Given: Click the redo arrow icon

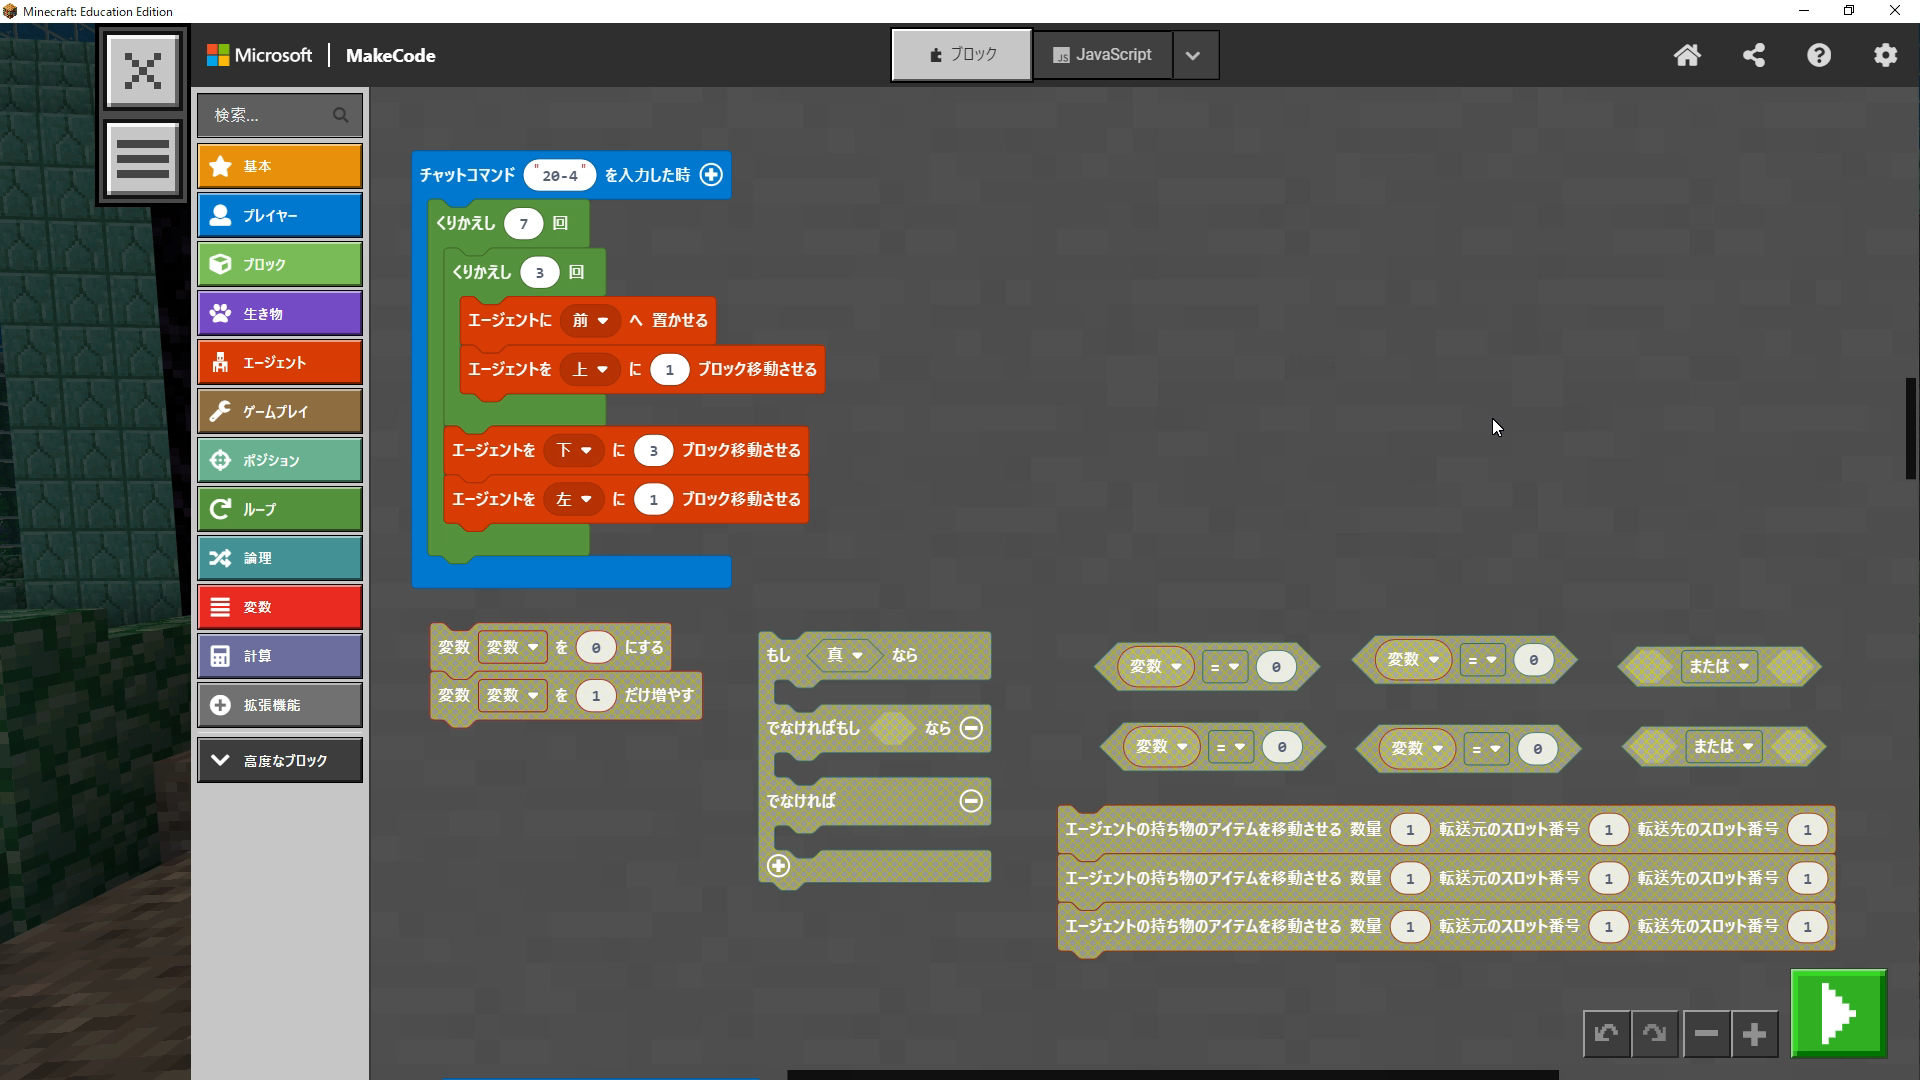Looking at the screenshot, I should pyautogui.click(x=1655, y=1034).
